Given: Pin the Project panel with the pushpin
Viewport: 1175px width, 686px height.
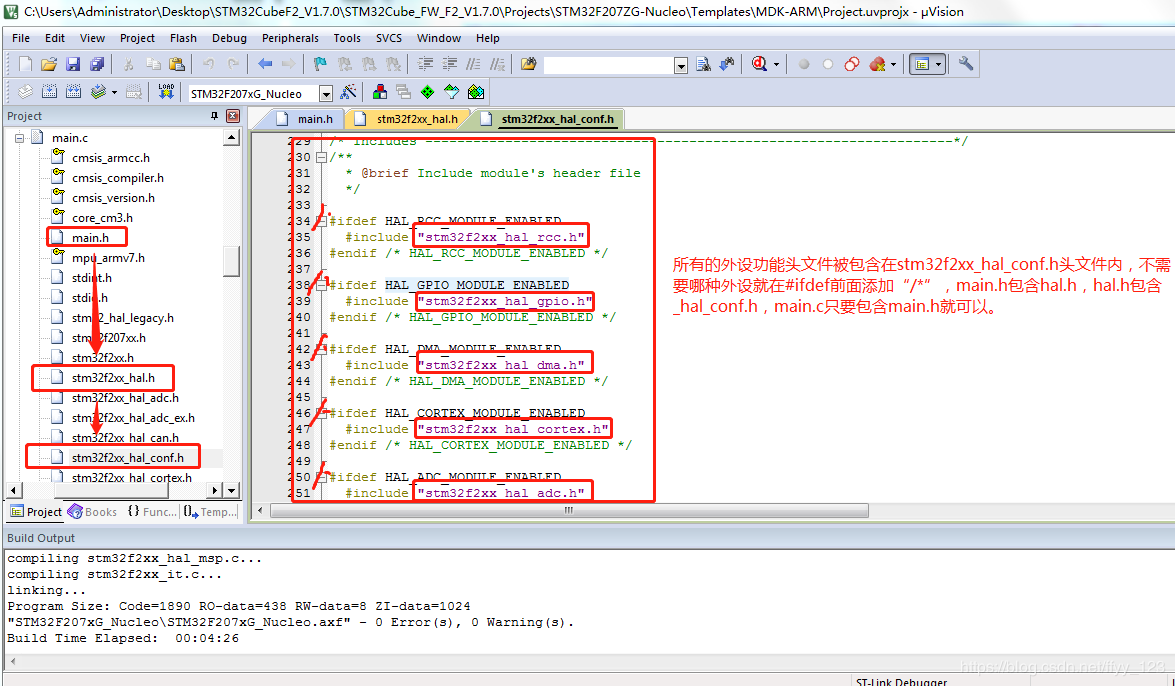Looking at the screenshot, I should tap(214, 116).
